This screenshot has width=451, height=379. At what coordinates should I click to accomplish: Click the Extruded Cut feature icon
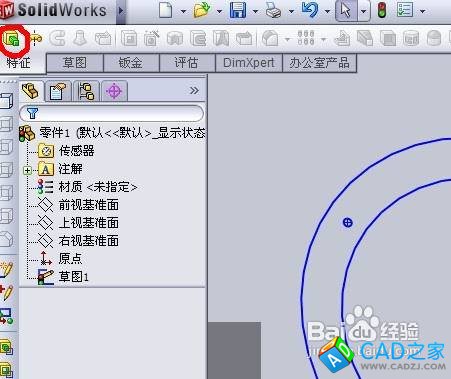pos(129,39)
